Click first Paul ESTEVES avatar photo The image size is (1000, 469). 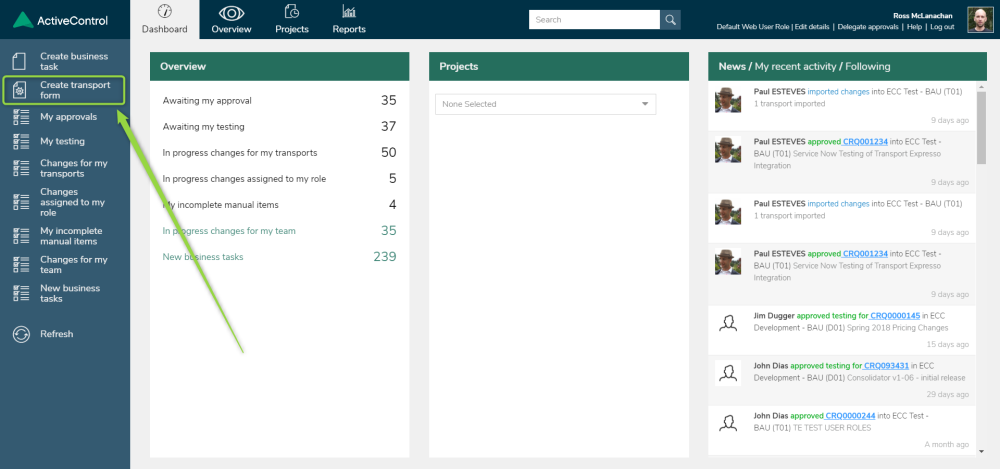click(x=728, y=100)
